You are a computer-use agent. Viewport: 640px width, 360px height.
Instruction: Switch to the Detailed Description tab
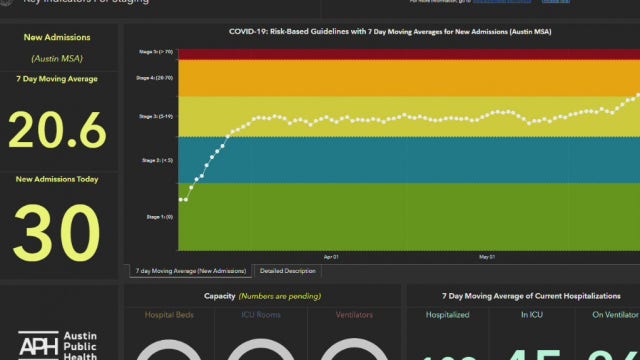click(288, 271)
